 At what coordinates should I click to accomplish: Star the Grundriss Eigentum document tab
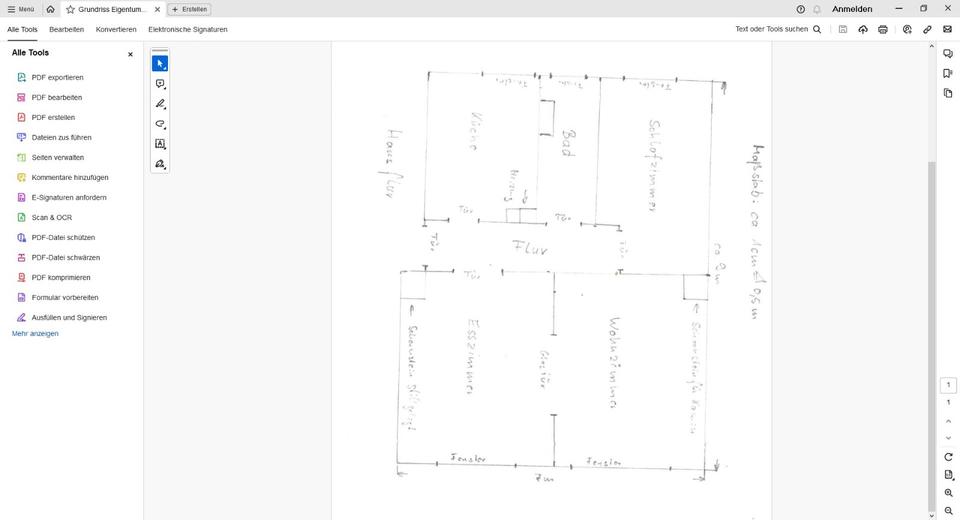click(70, 9)
